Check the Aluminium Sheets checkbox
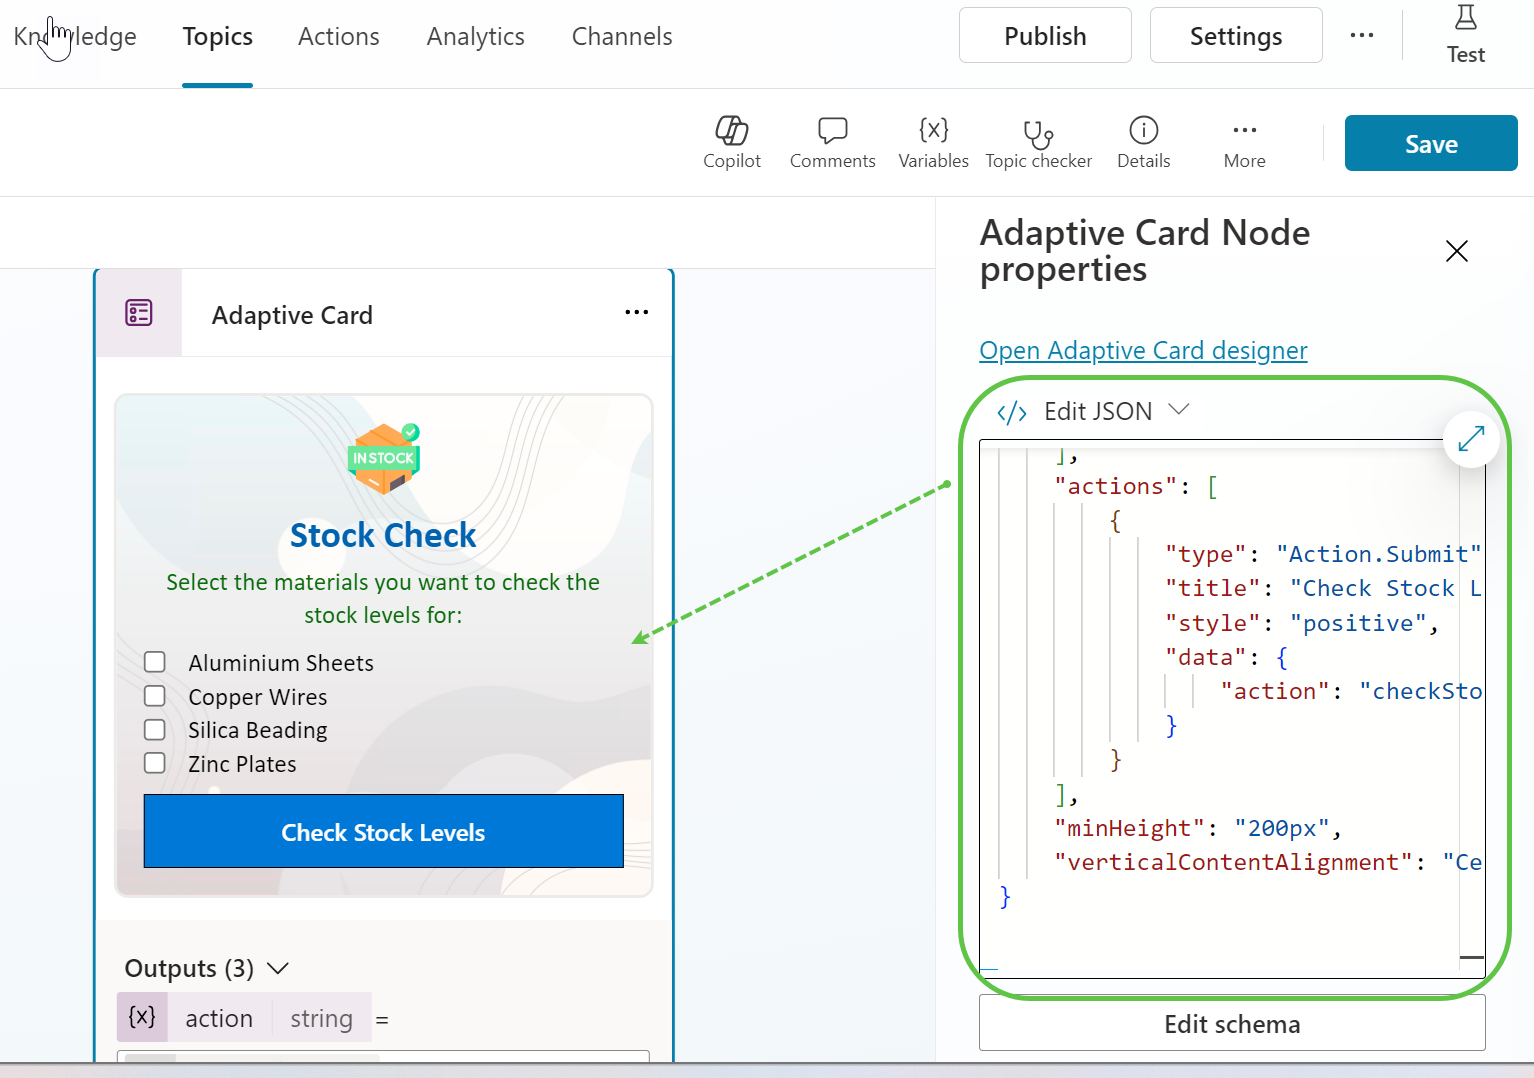 tap(155, 661)
